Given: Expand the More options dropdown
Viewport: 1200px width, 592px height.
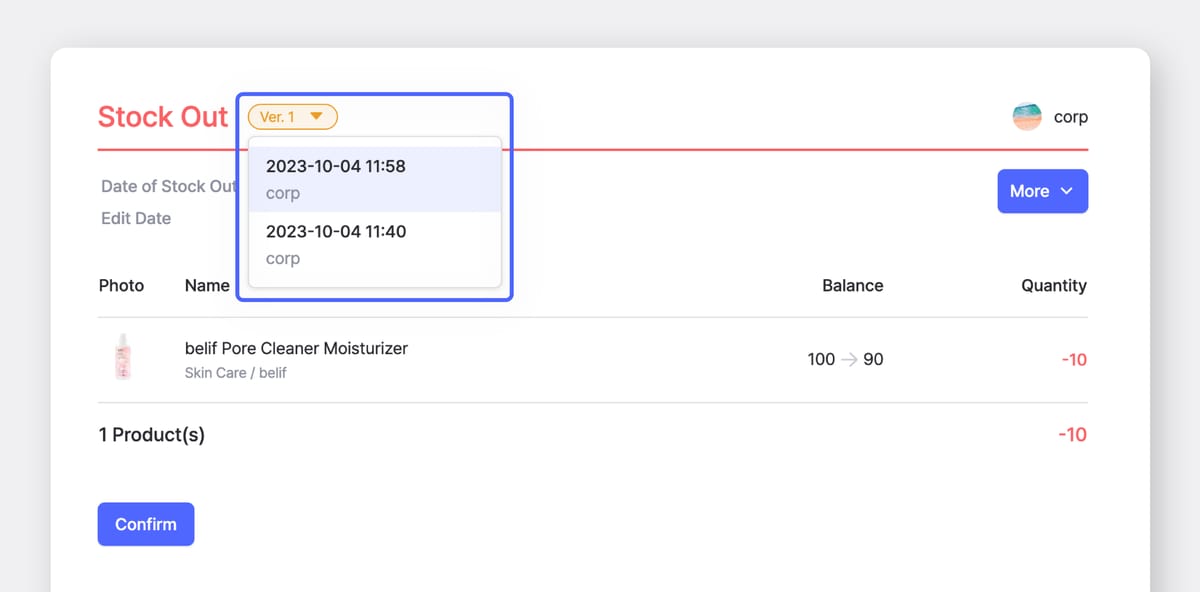Looking at the screenshot, I should point(1043,191).
